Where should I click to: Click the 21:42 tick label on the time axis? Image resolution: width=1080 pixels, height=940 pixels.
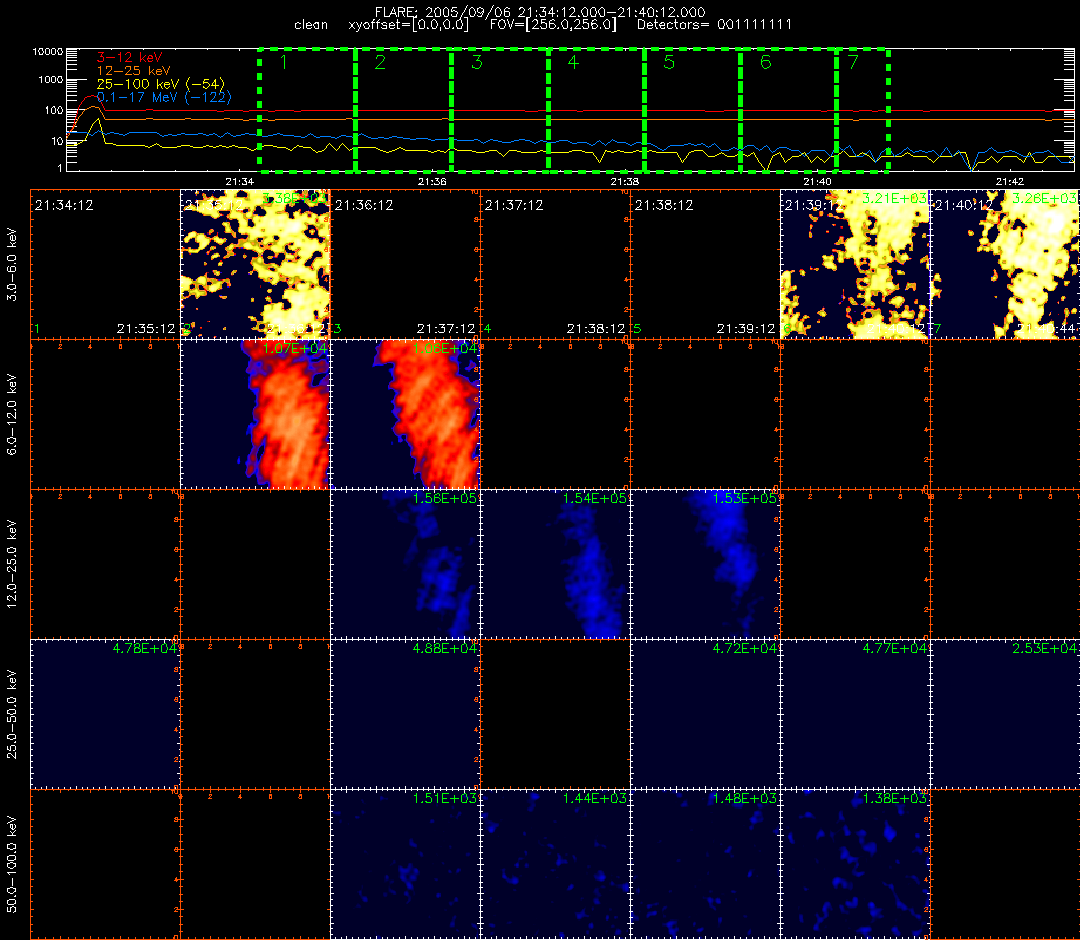[x=1010, y=182]
